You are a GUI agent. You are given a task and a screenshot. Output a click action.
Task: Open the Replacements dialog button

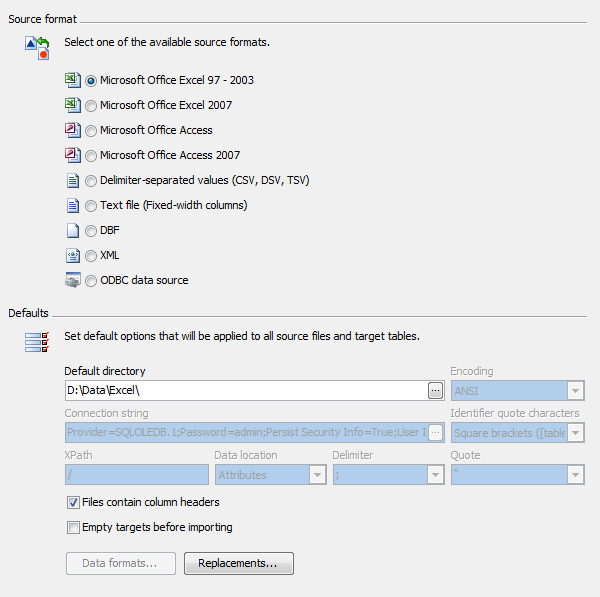(239, 563)
